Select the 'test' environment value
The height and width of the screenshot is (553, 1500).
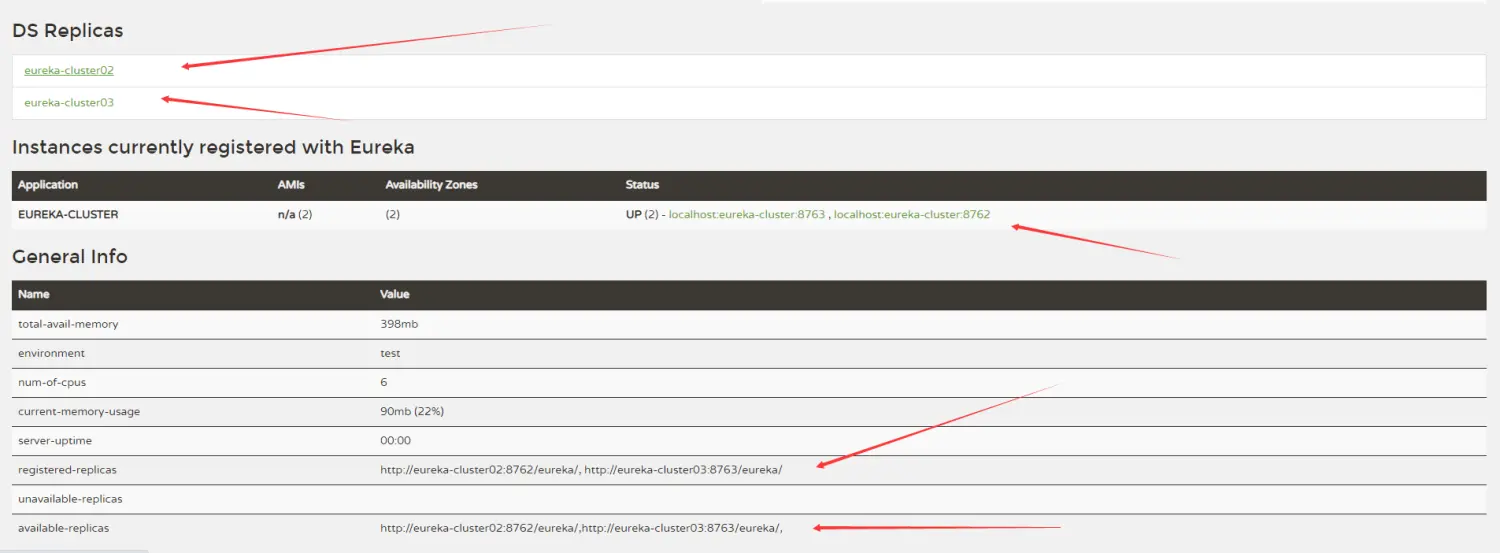click(390, 353)
